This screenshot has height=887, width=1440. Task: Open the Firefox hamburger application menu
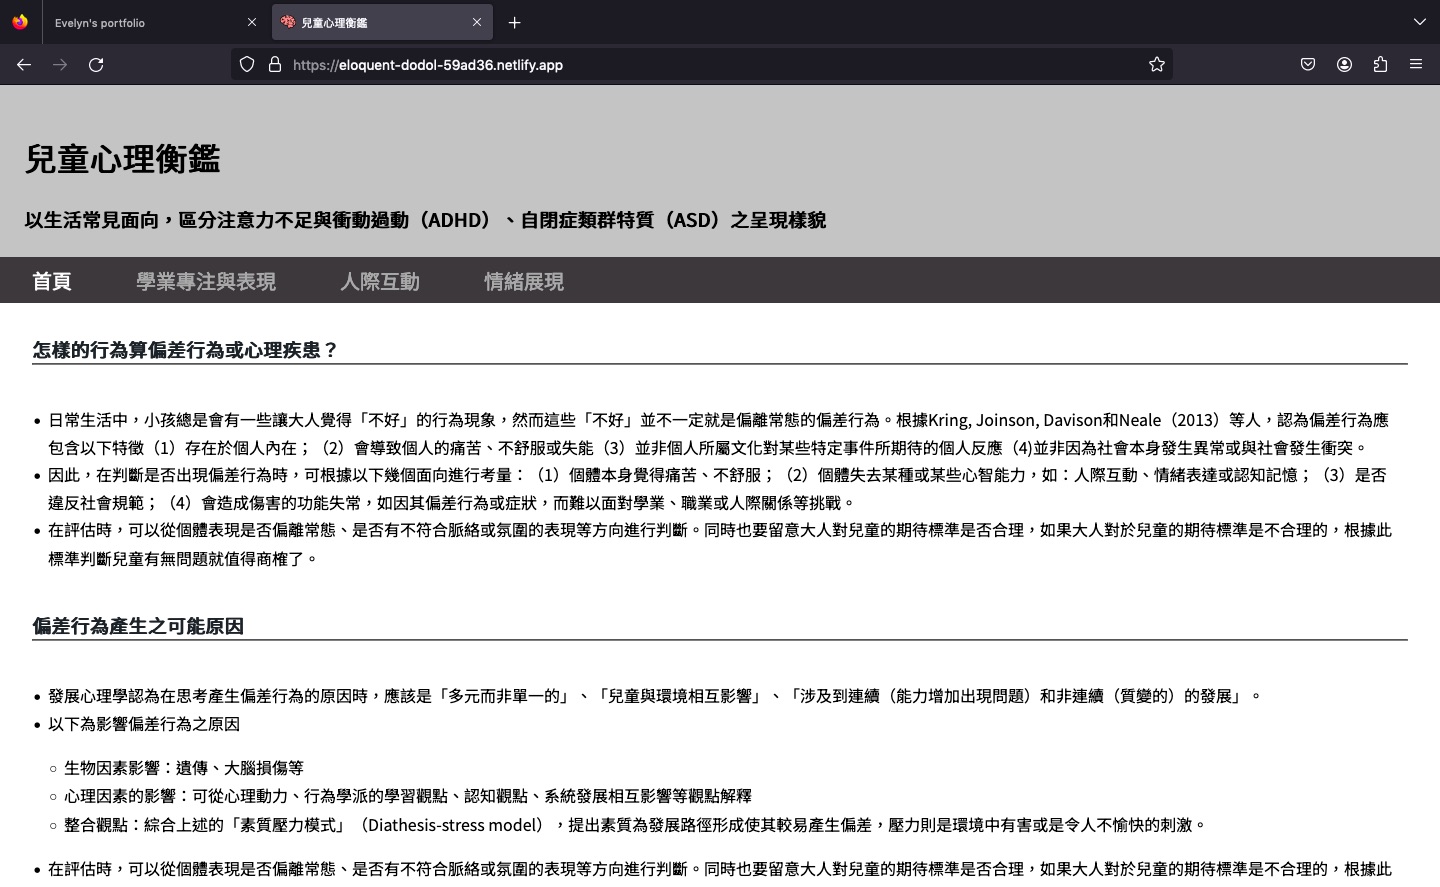point(1416,64)
